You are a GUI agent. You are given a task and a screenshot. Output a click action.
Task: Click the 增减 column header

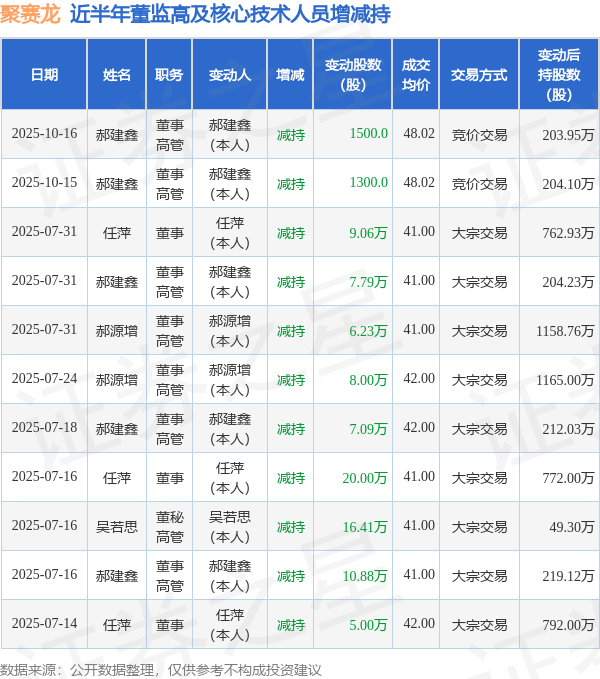coord(290,74)
